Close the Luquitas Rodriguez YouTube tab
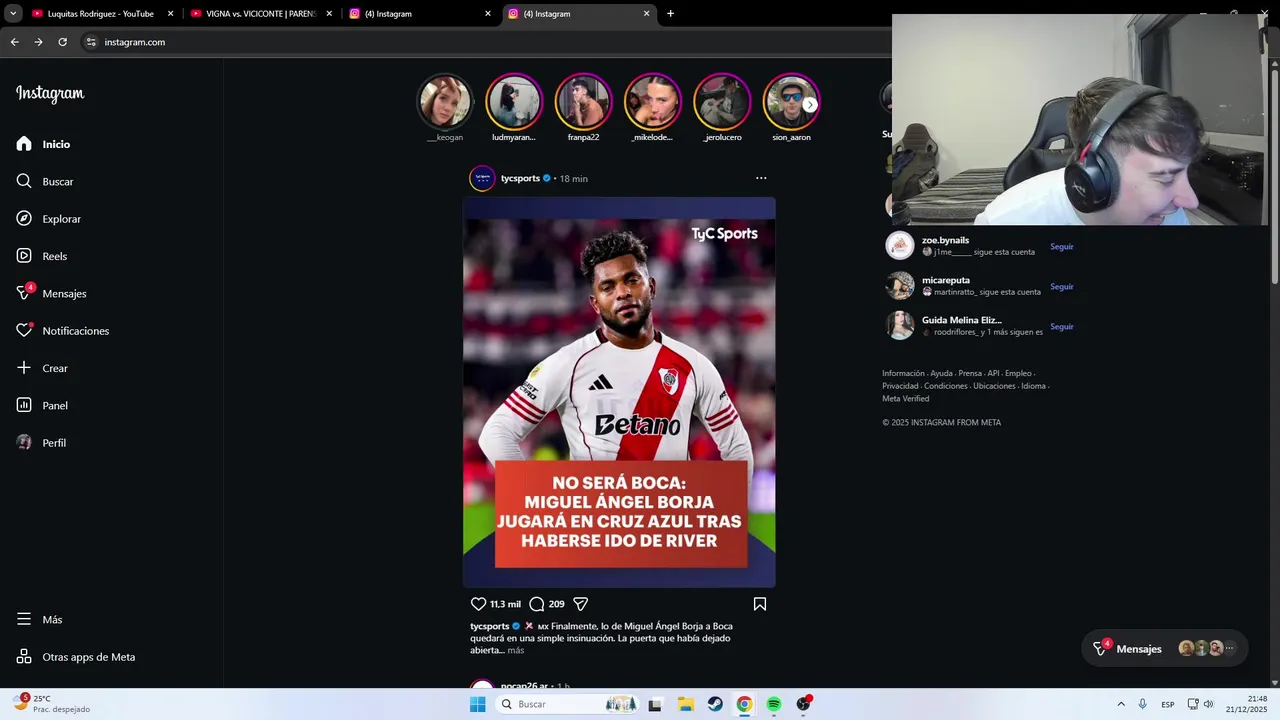Screen dimensions: 1280x720 pyautogui.click(x=170, y=14)
